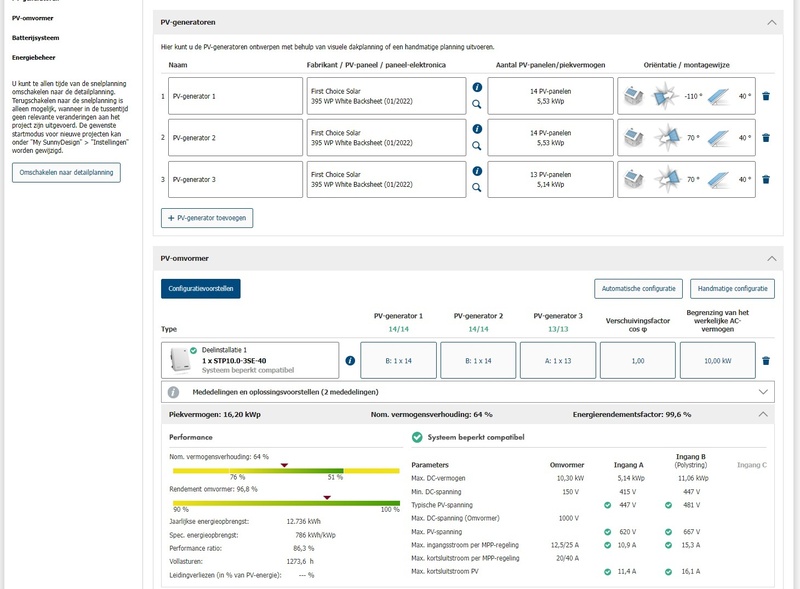Click the info icon for PV-generator 3

(477, 171)
